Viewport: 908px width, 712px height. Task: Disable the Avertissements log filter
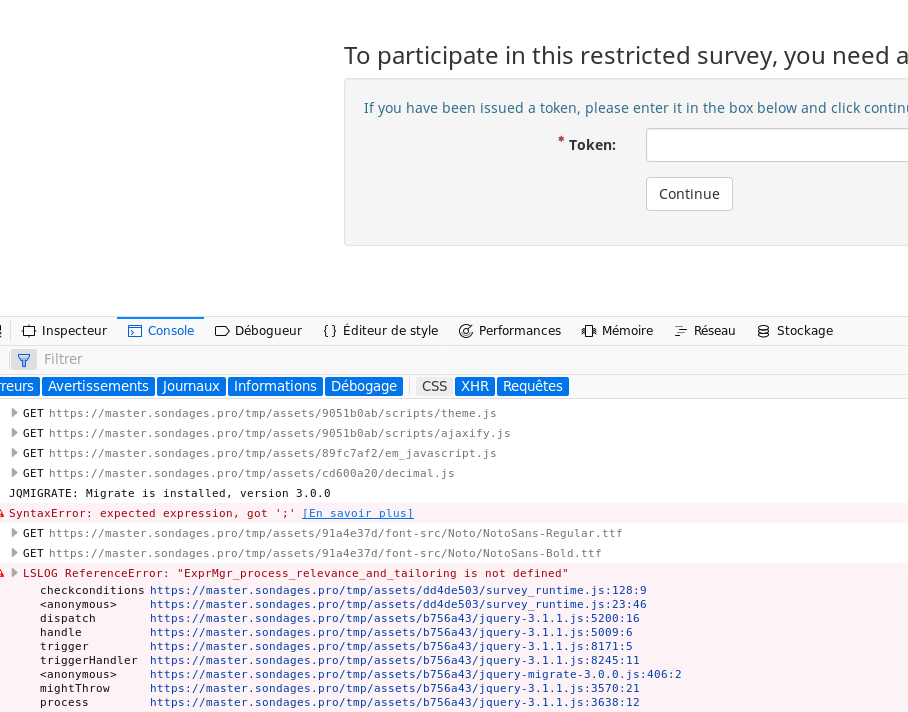click(98, 386)
